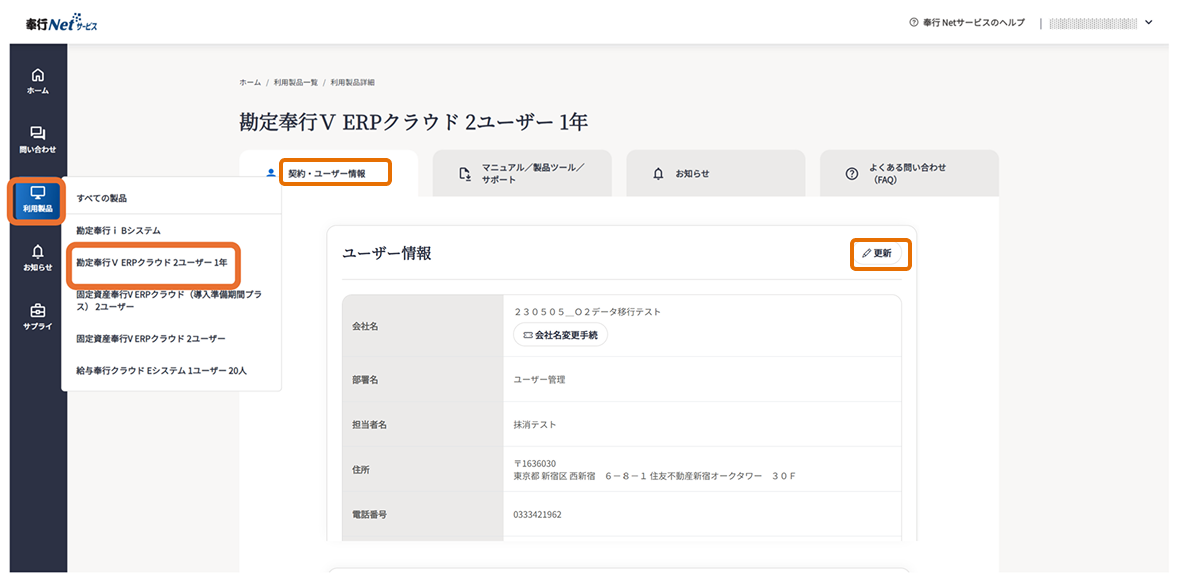
Task: Open the サプライ briefcase icon
Action: coord(37,316)
